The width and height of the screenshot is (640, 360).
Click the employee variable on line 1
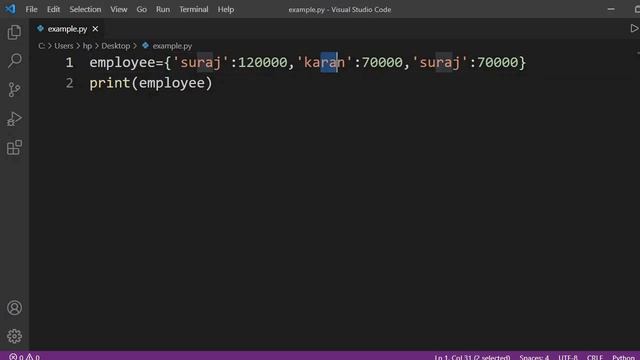coord(122,63)
